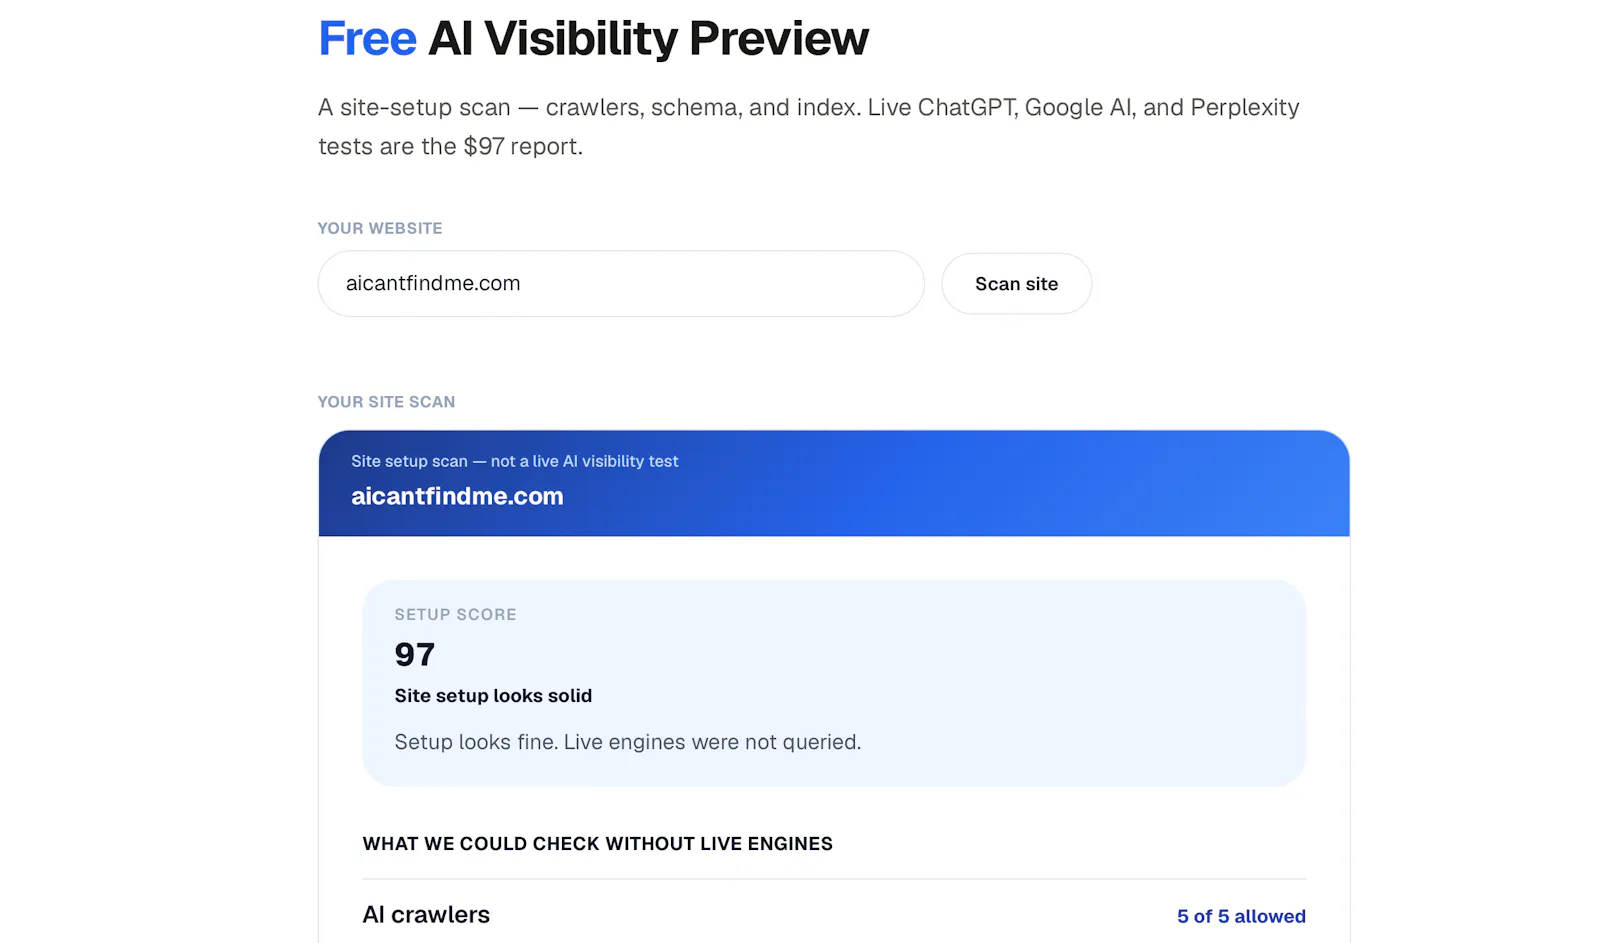Click the divider line above AI crawlers
Screen dimensions: 1600x943
(834, 879)
